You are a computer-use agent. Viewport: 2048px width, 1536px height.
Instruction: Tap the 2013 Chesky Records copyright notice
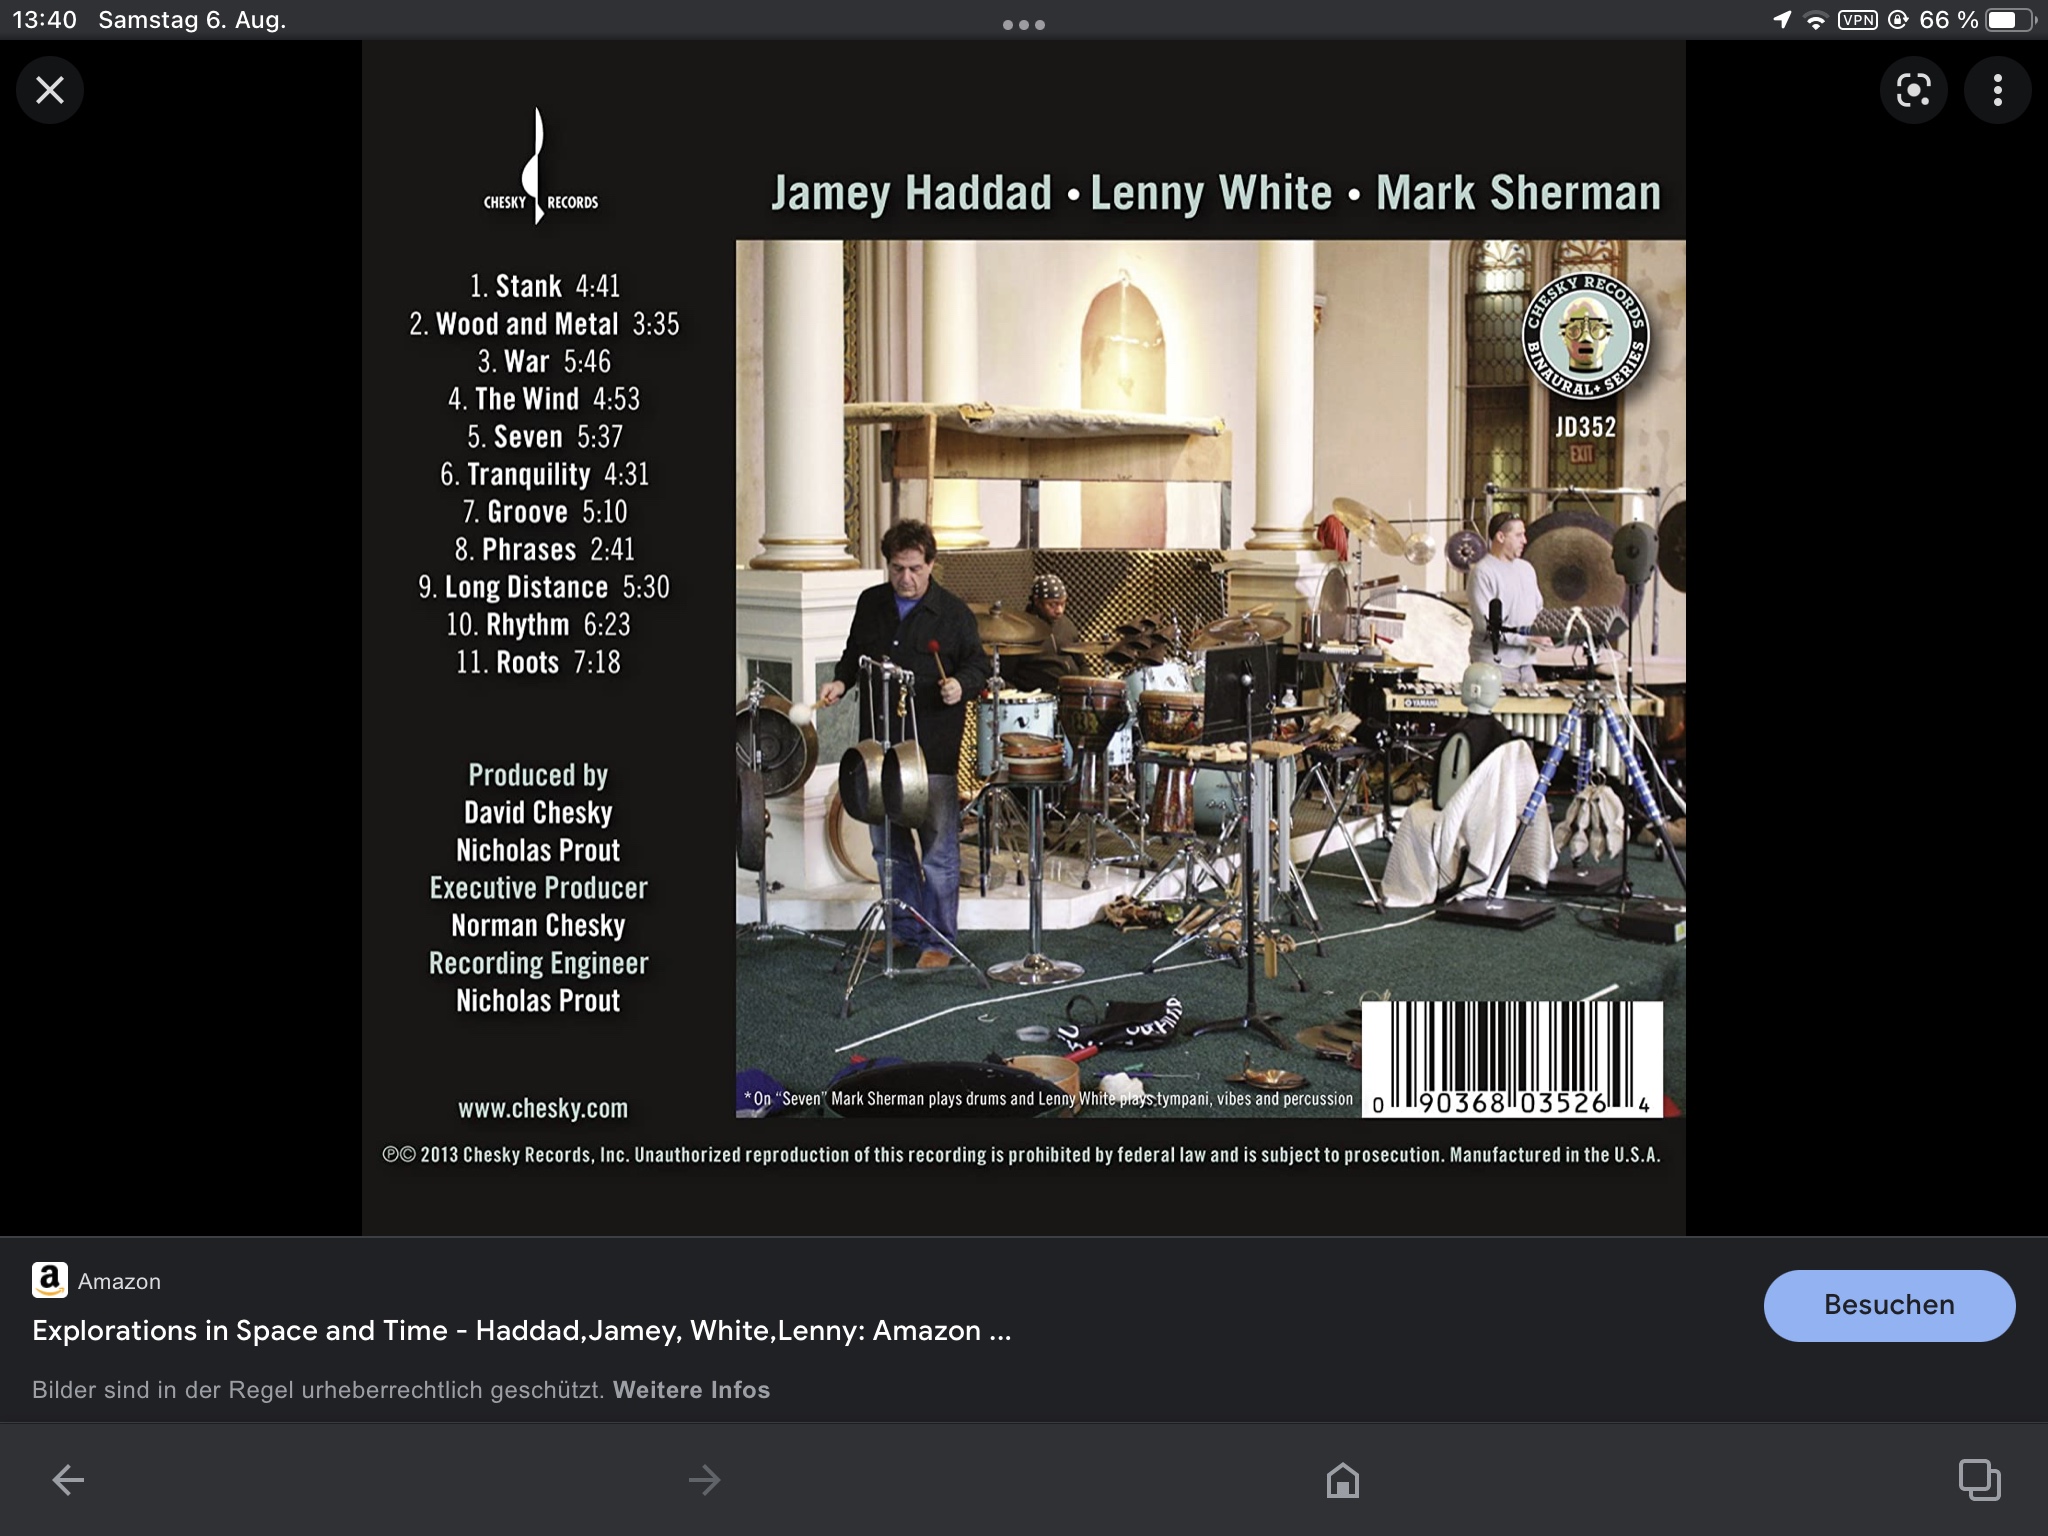(x=1022, y=1155)
